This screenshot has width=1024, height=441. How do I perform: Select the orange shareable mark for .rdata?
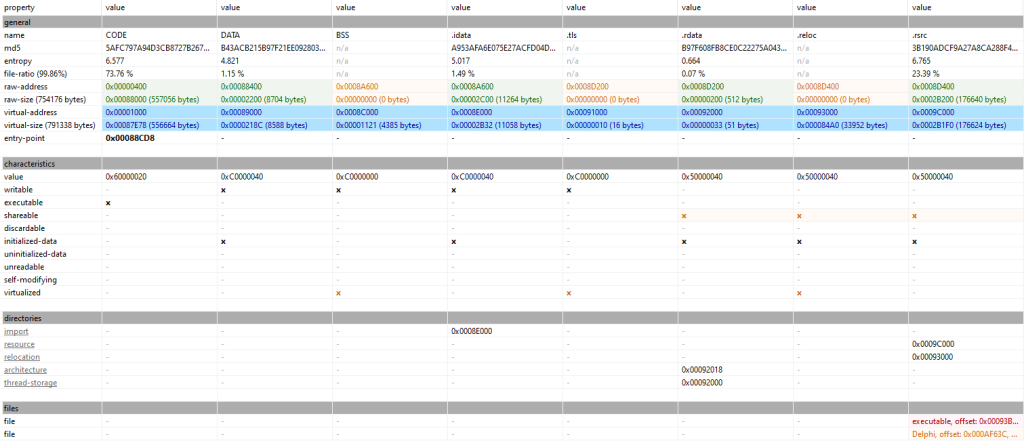coord(684,215)
